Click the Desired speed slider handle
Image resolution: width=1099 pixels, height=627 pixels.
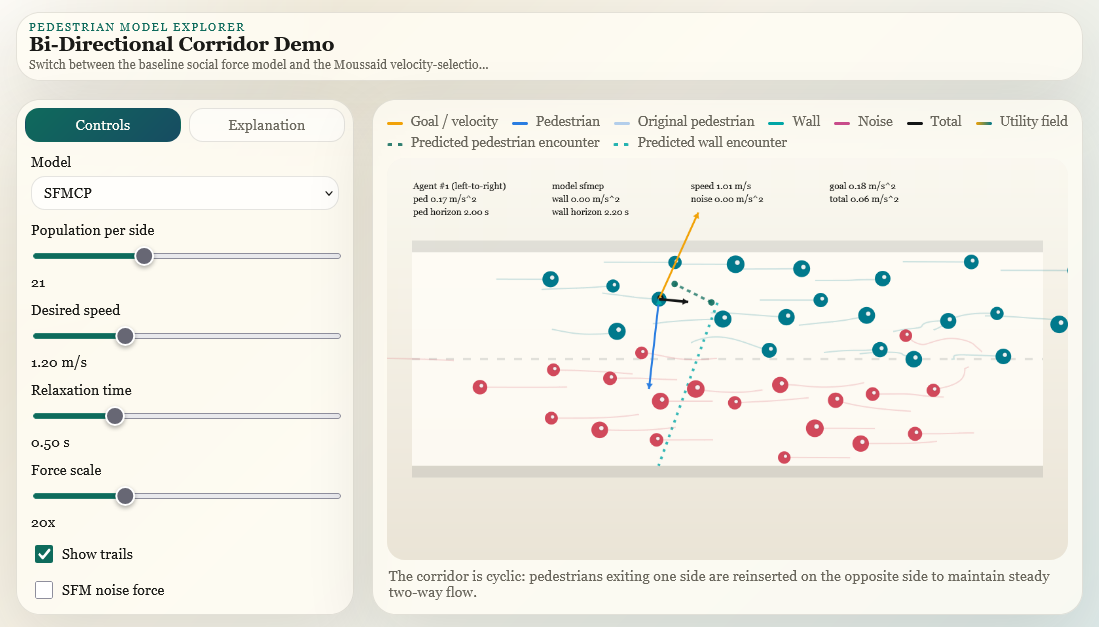tap(125, 336)
